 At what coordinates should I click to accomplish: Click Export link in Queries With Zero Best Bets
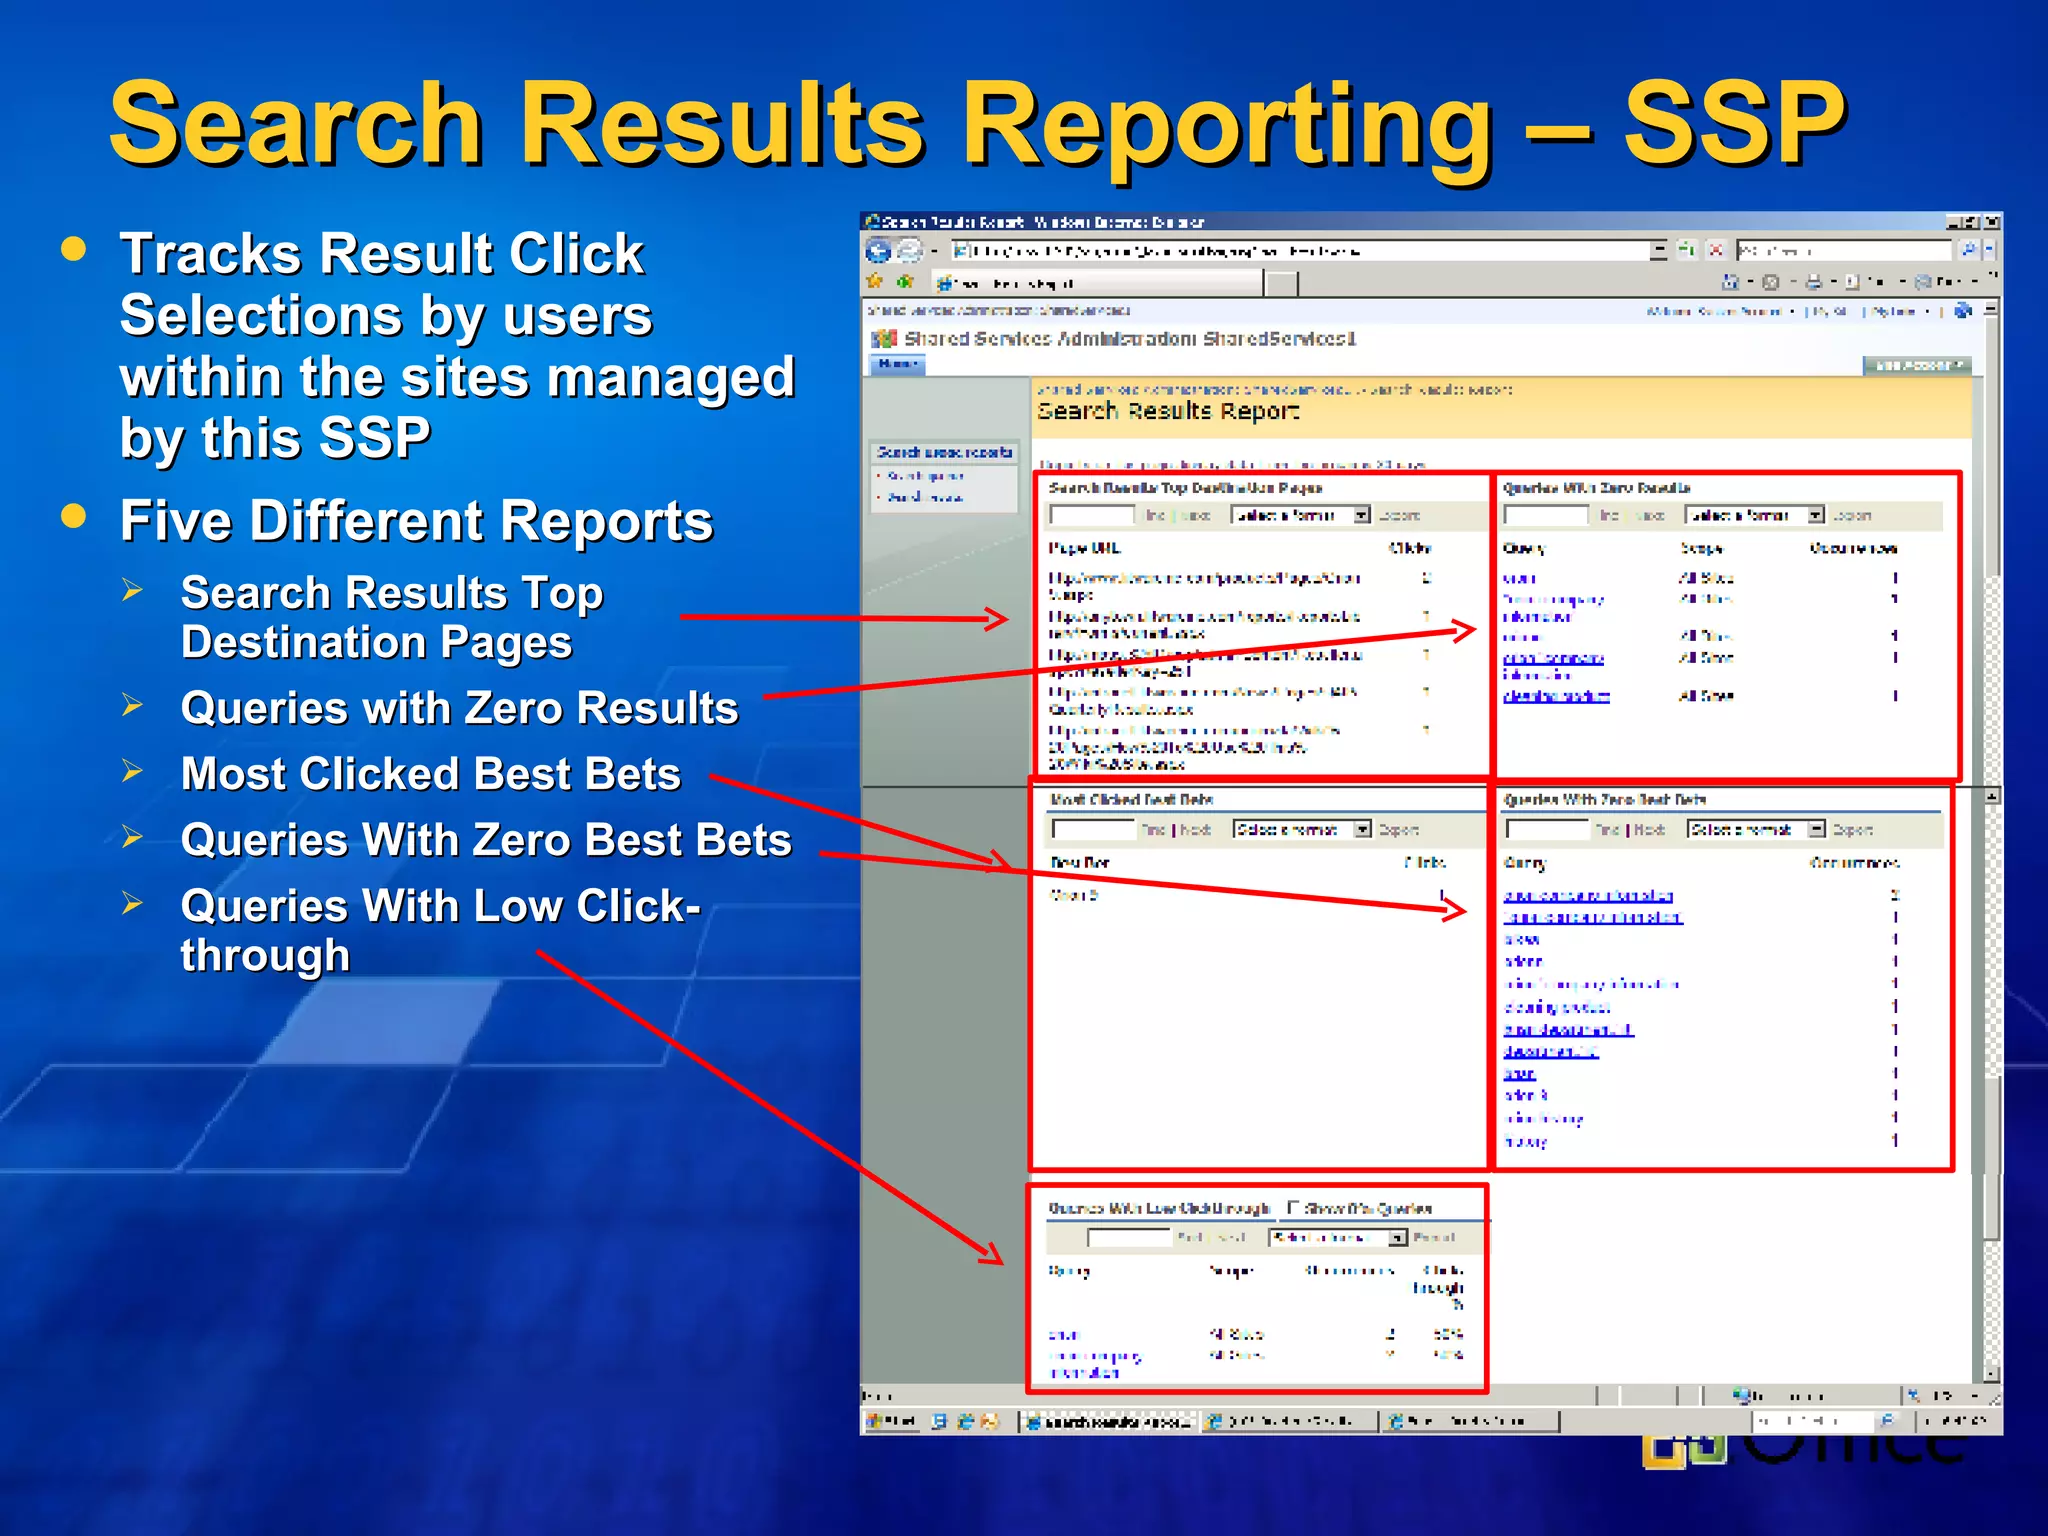click(1852, 830)
